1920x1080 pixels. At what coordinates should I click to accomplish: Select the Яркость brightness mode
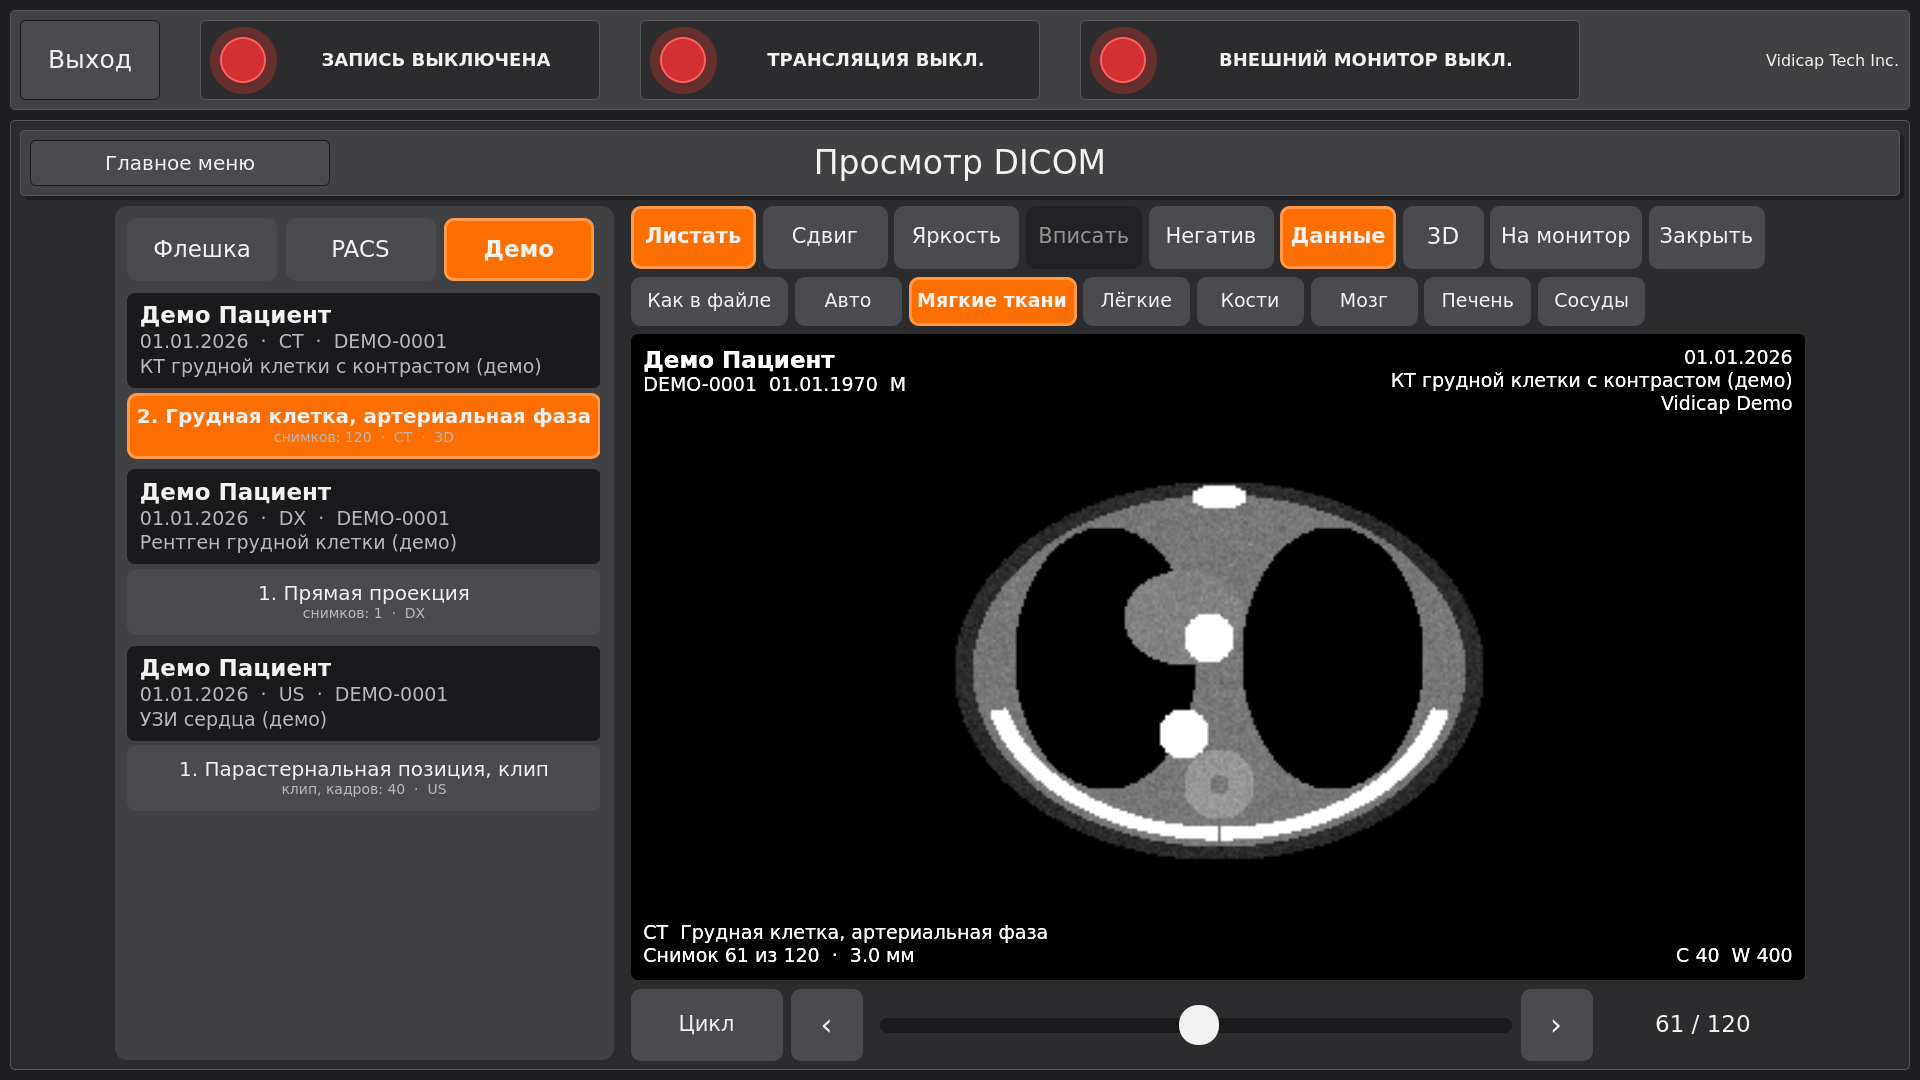(x=956, y=237)
